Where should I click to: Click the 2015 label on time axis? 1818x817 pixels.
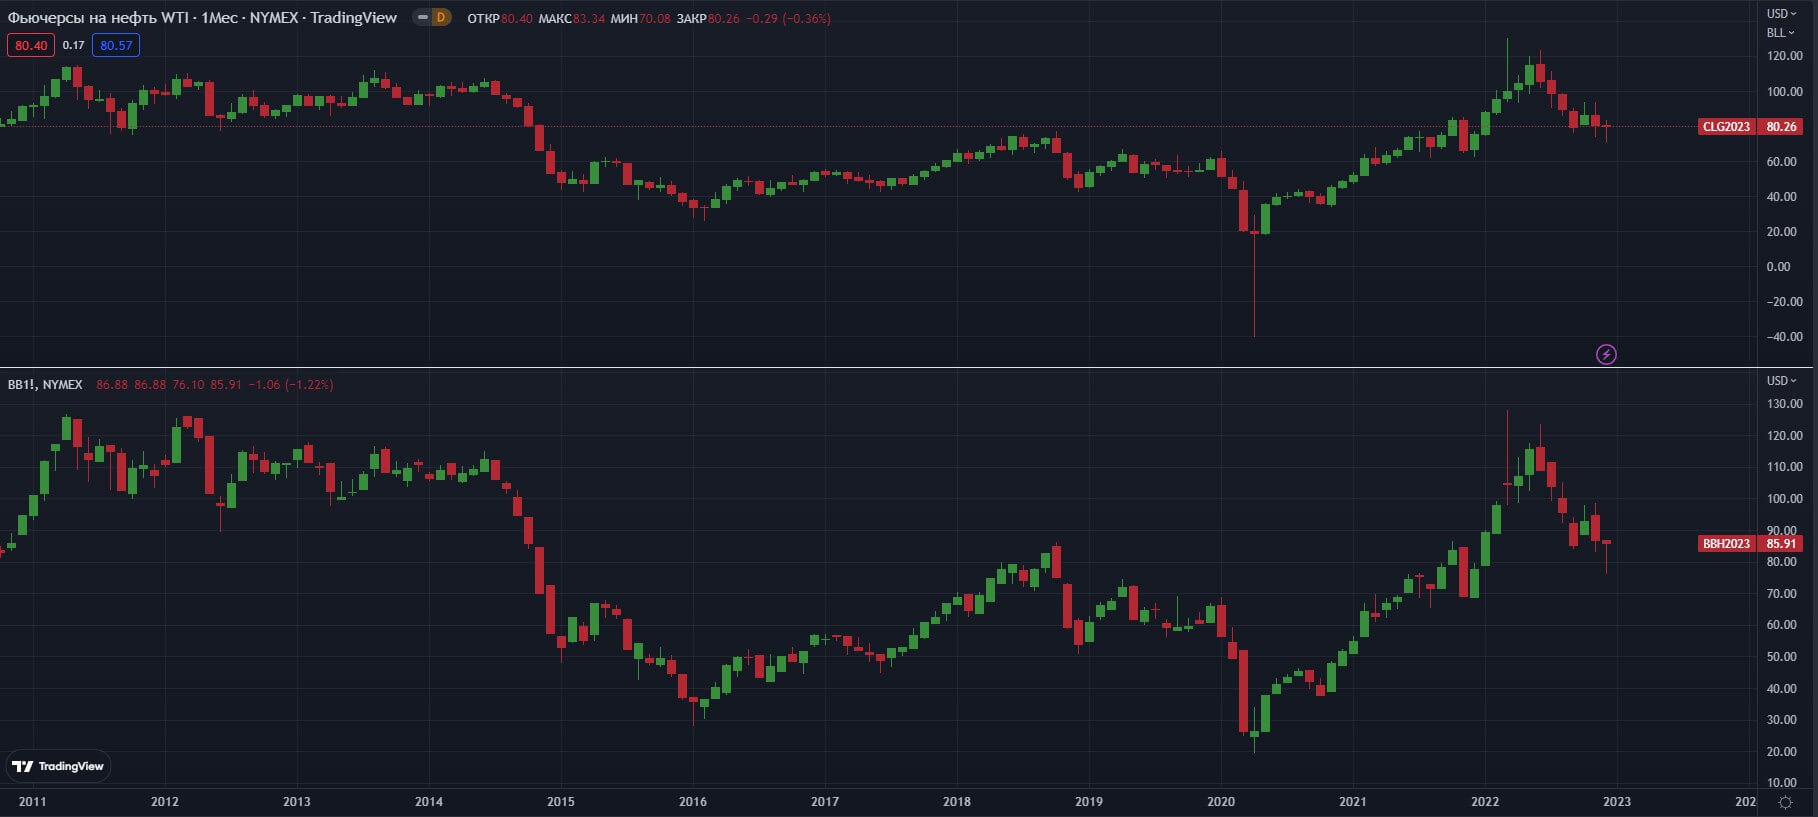click(561, 802)
